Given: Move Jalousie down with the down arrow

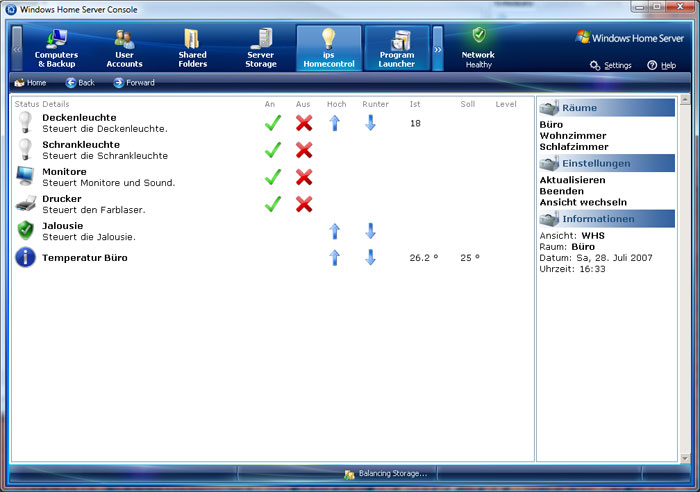Looking at the screenshot, I should coord(370,231).
